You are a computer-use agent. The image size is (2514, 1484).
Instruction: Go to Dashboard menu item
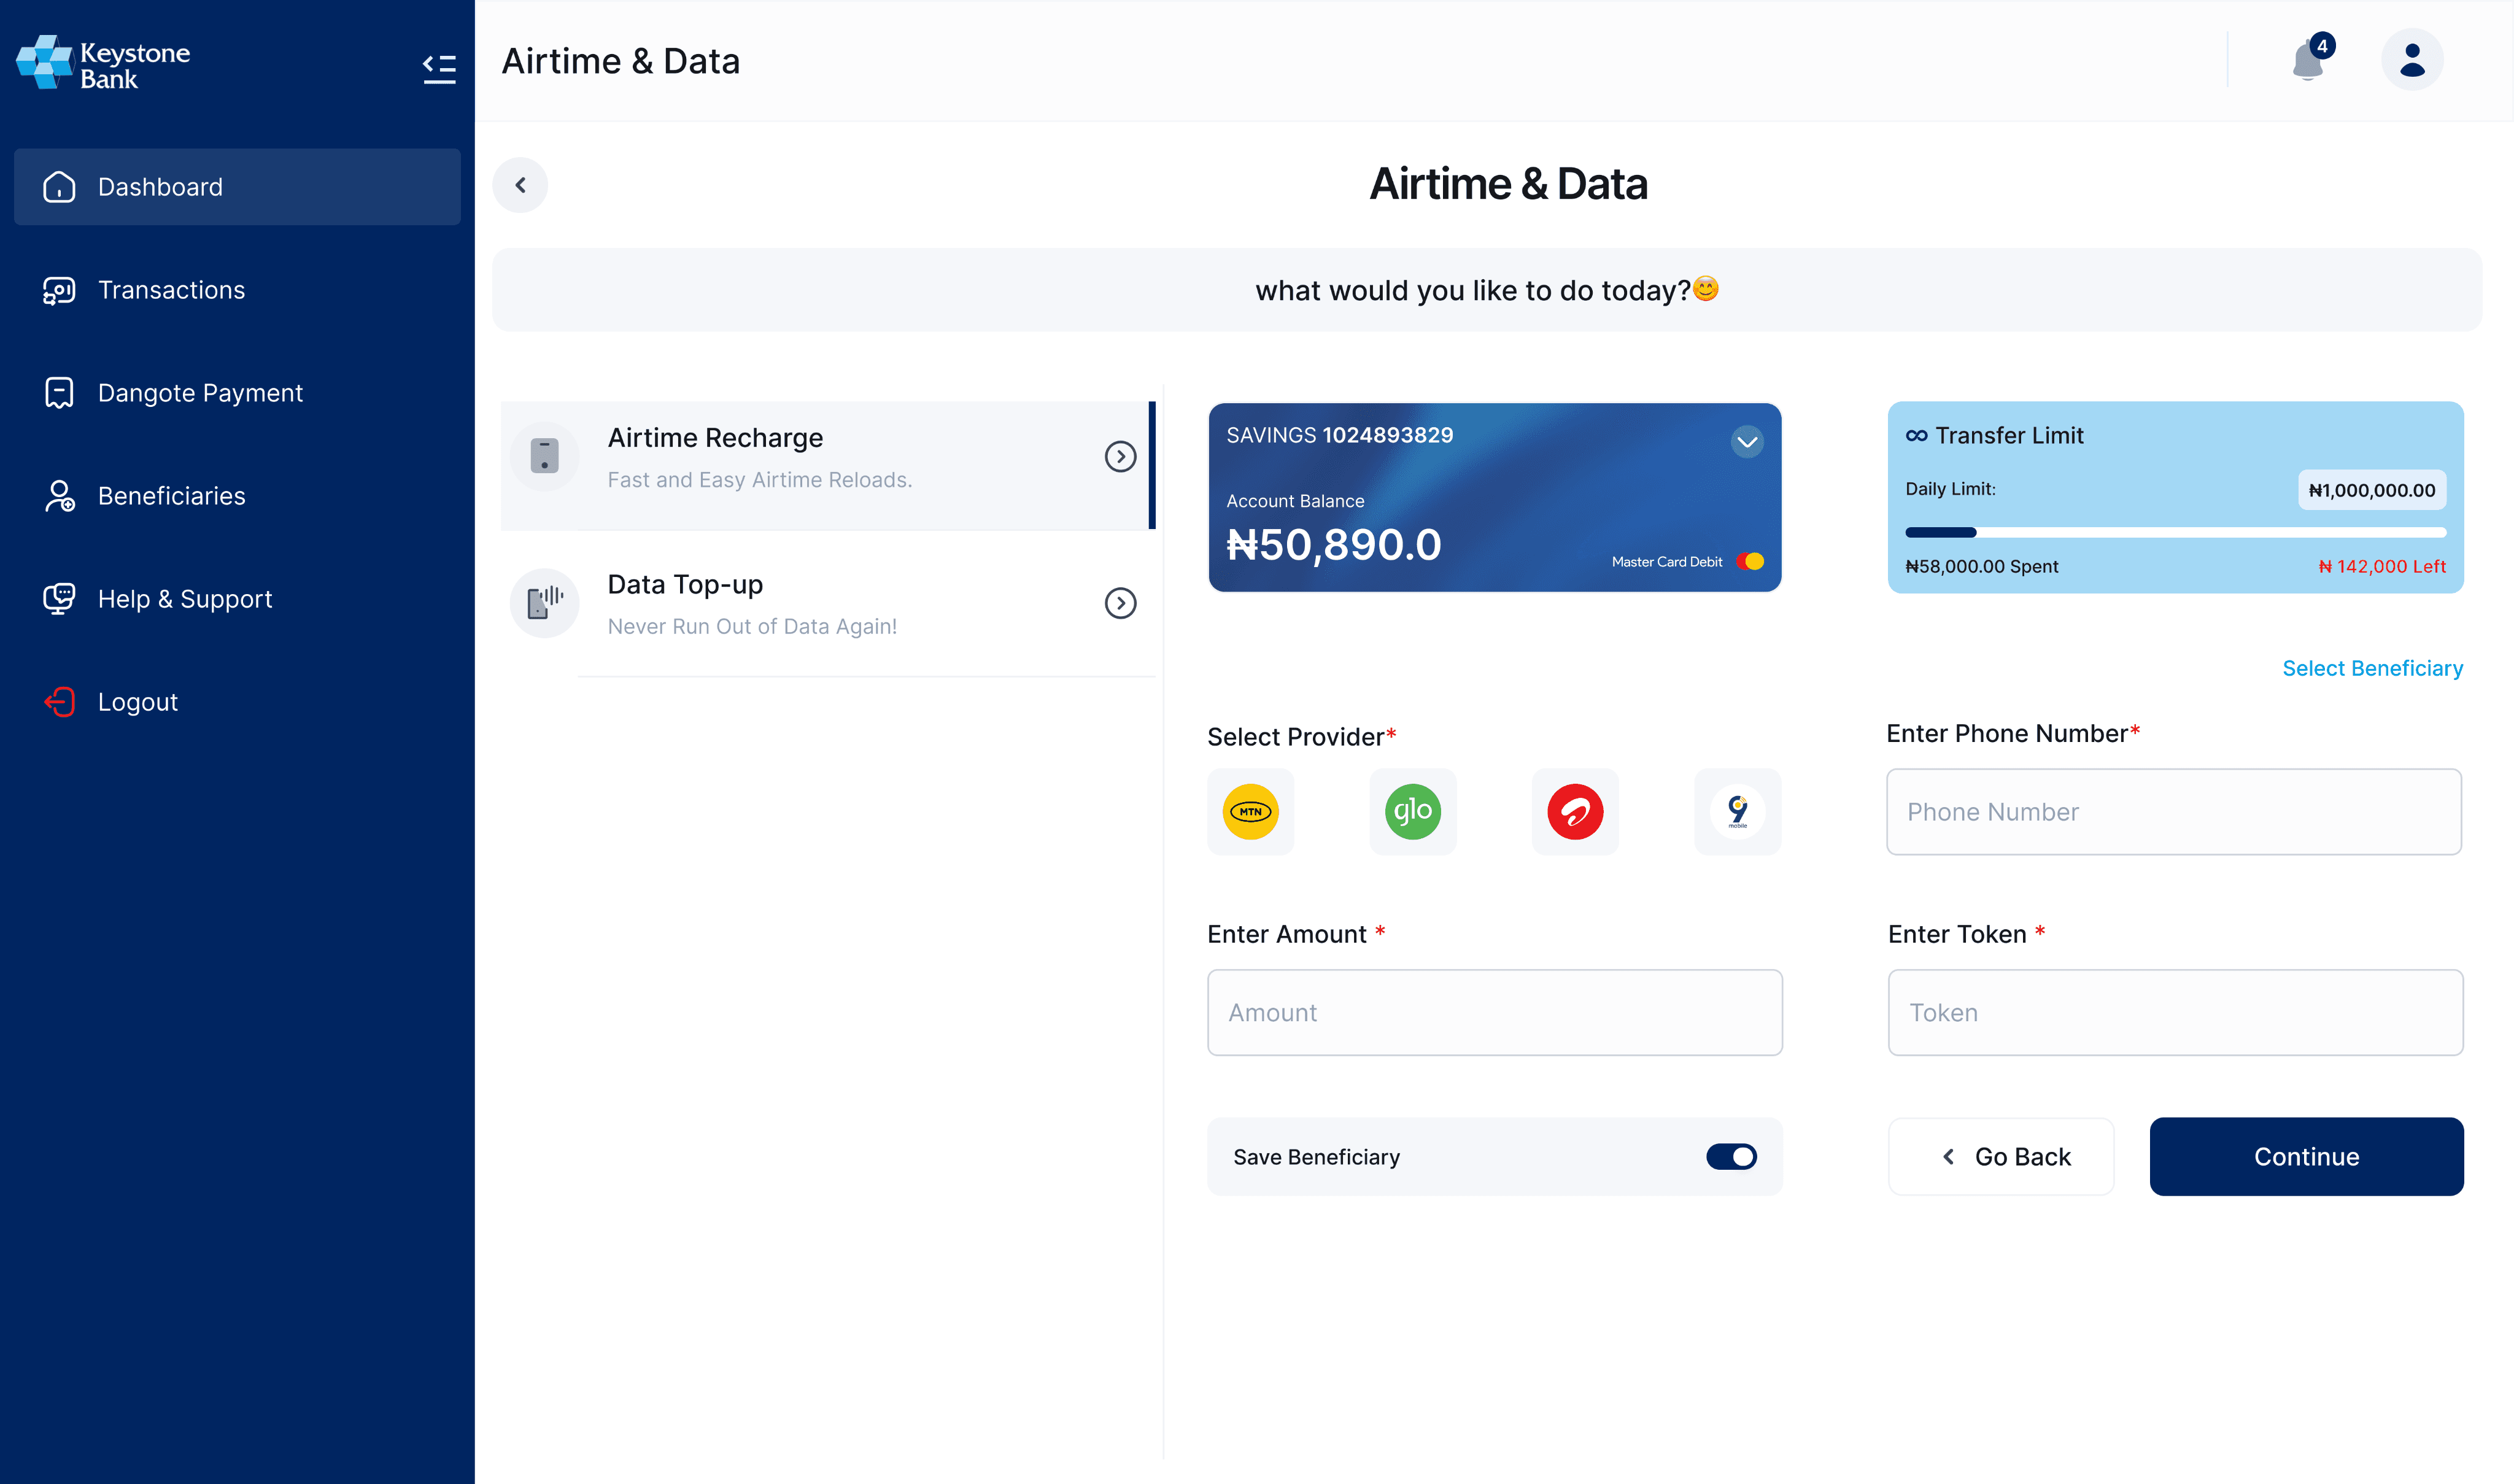click(x=237, y=187)
